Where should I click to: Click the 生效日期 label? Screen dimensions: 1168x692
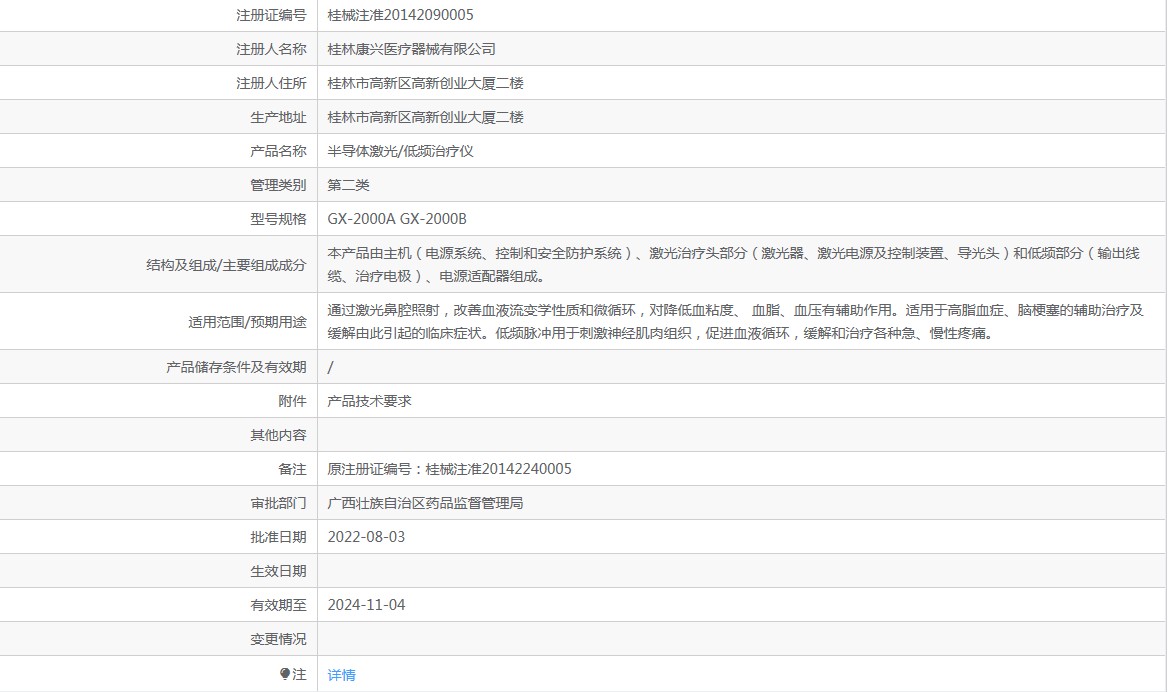pos(278,571)
